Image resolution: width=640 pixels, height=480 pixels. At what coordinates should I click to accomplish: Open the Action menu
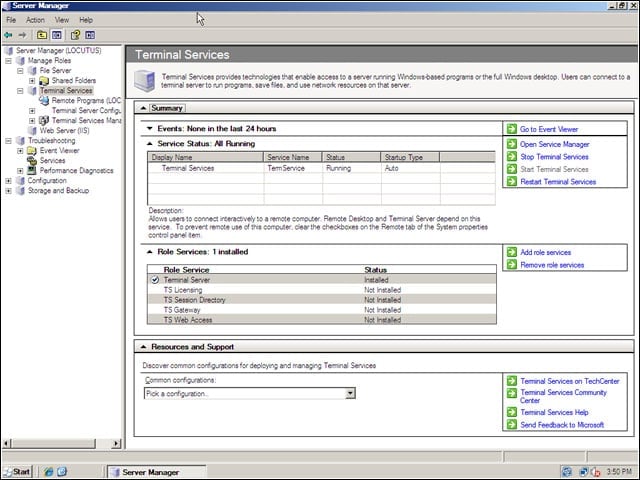coord(35,20)
